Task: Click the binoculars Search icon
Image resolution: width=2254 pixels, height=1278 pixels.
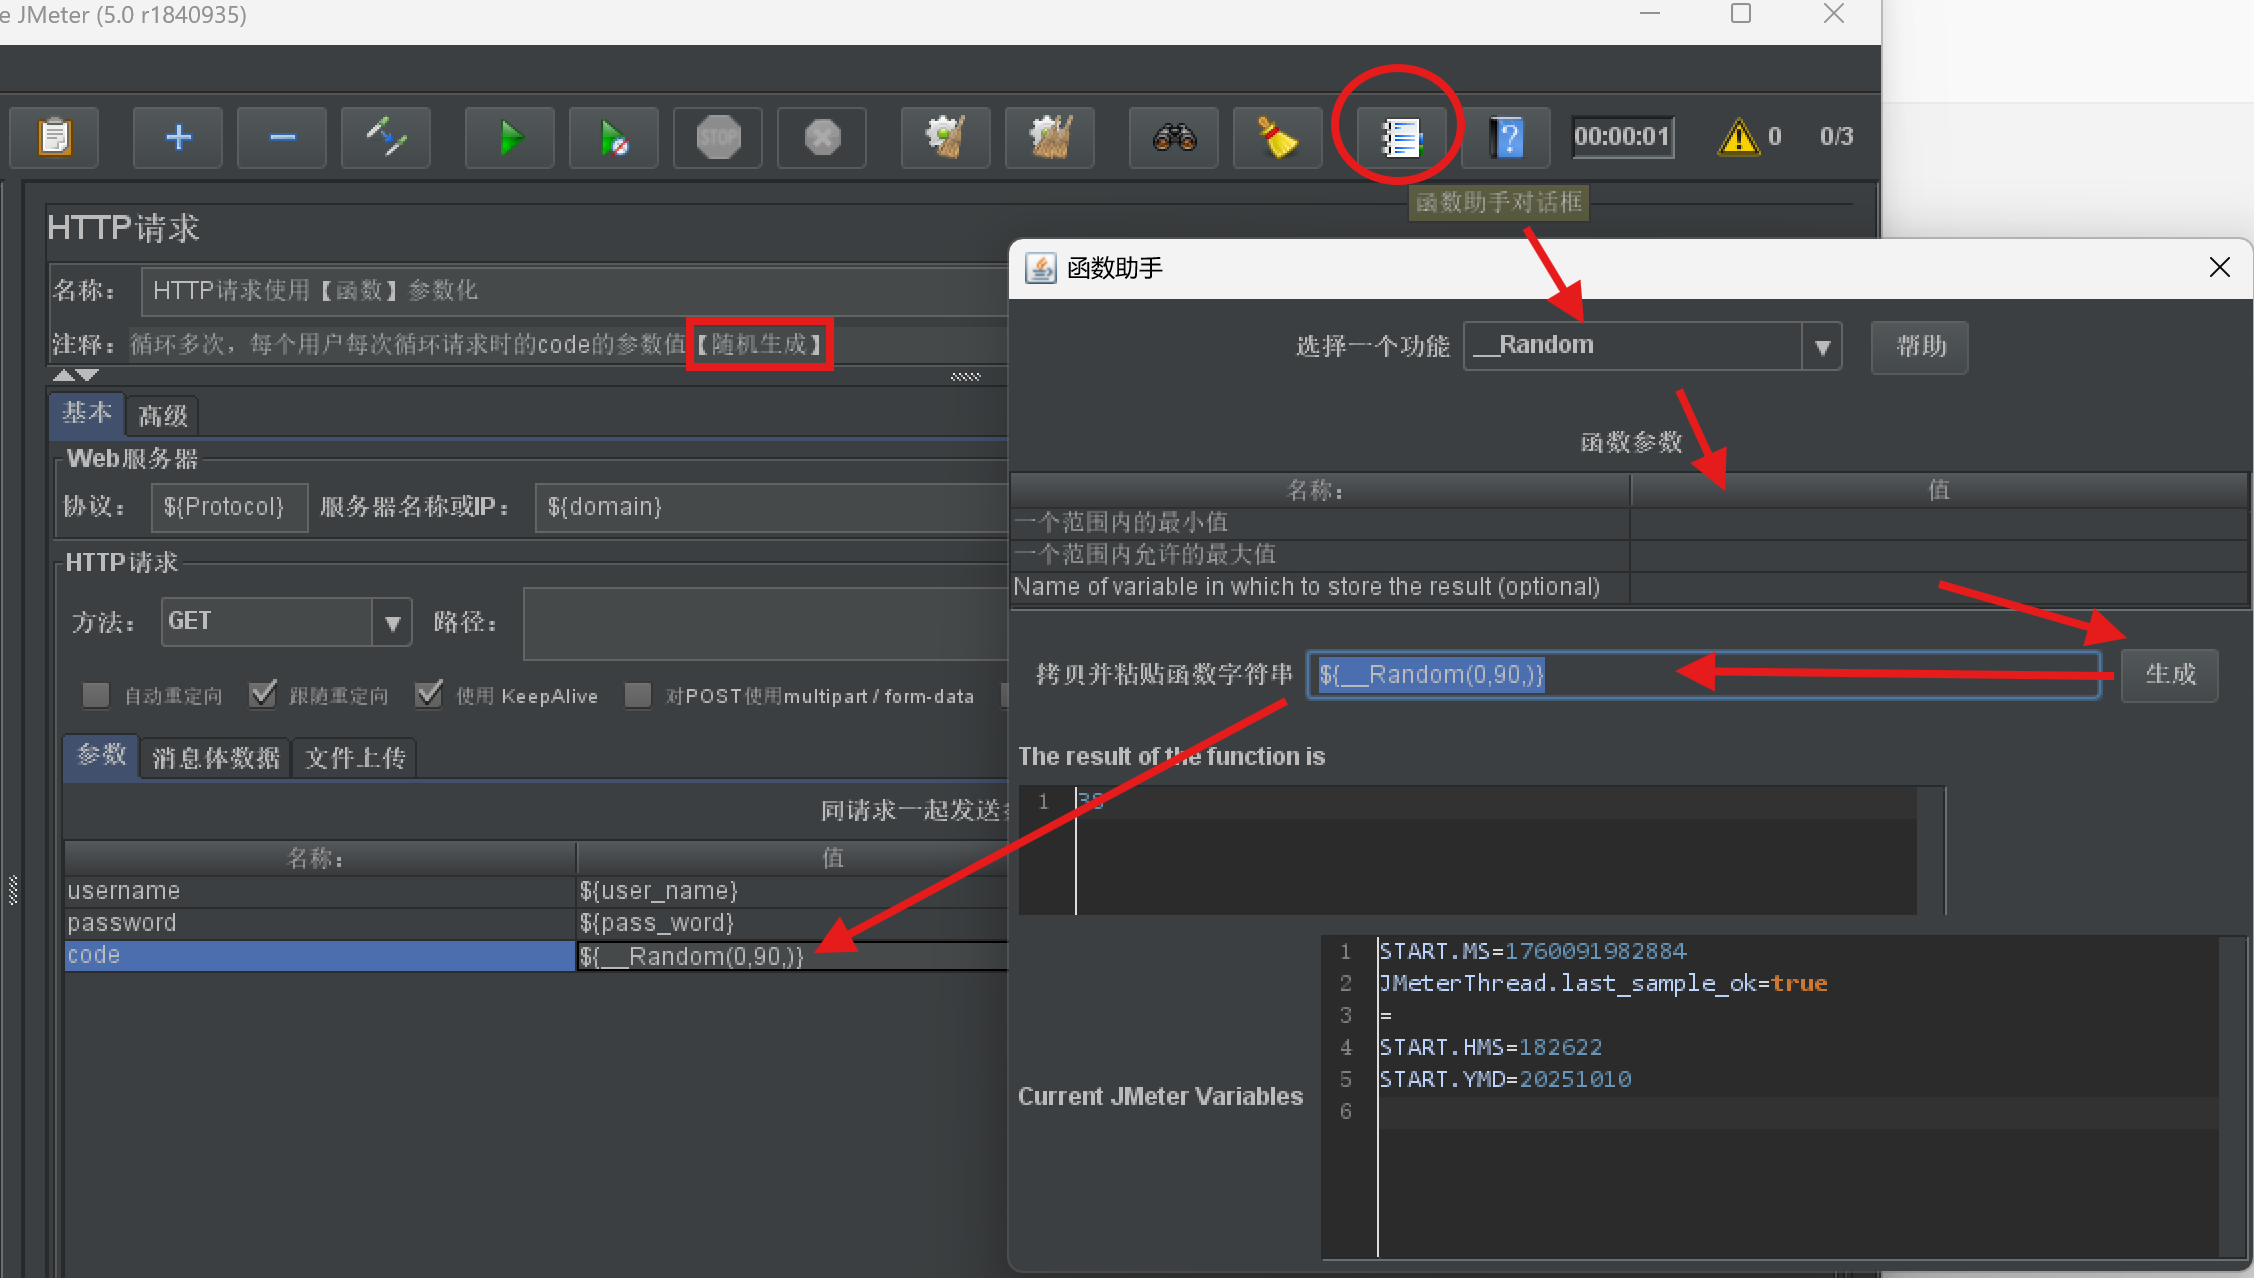Action: [1174, 137]
